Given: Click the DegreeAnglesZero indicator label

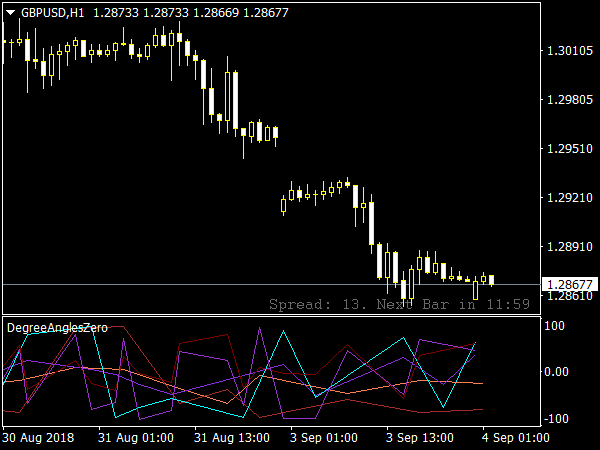Looking at the screenshot, I should coord(57,328).
